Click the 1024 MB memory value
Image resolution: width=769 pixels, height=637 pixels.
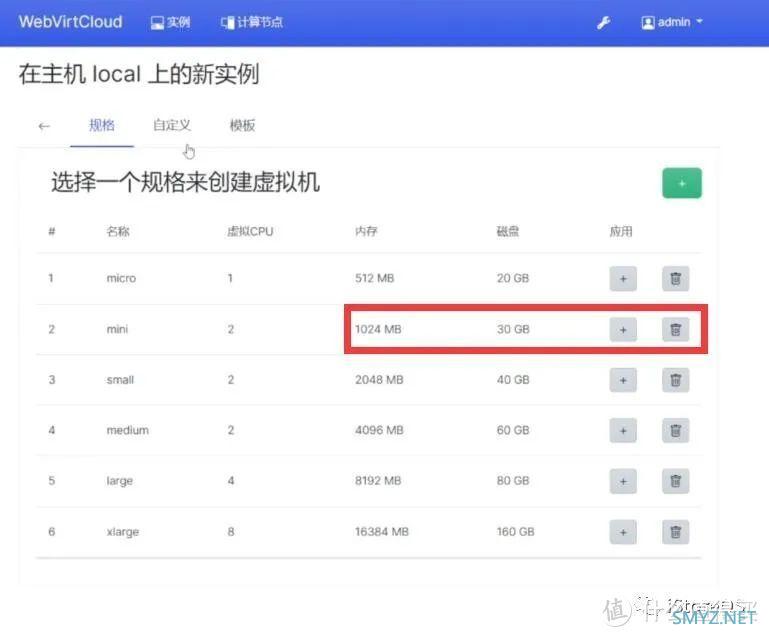(x=378, y=329)
